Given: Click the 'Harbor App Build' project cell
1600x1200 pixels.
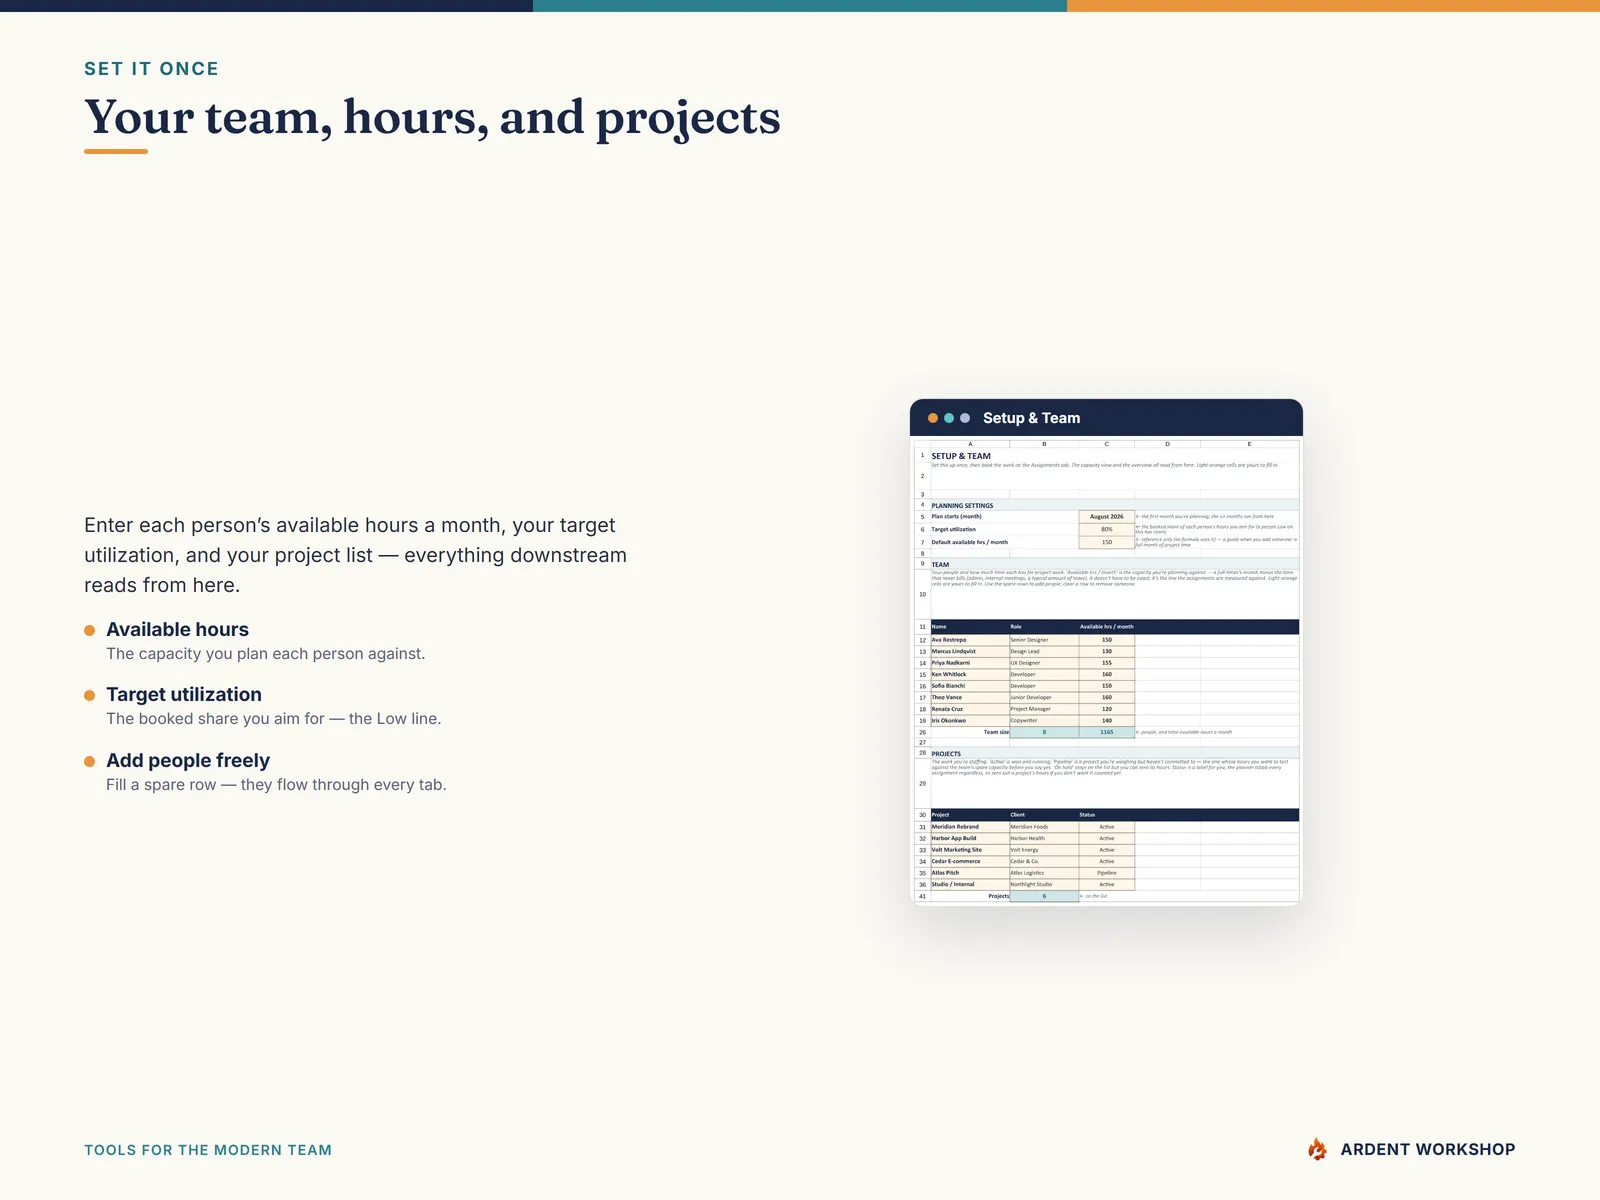Looking at the screenshot, I should 970,838.
